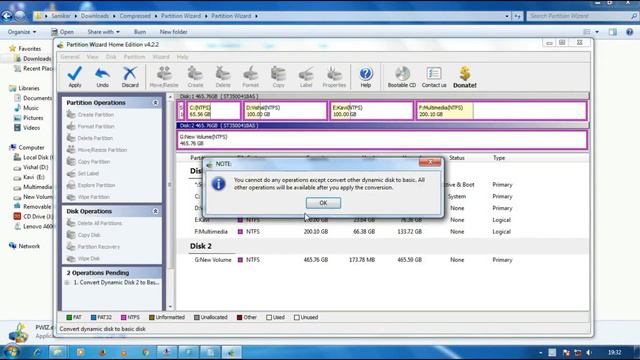The height and width of the screenshot is (360, 640).
Task: Open the Partition menu
Action: [x=134, y=57]
